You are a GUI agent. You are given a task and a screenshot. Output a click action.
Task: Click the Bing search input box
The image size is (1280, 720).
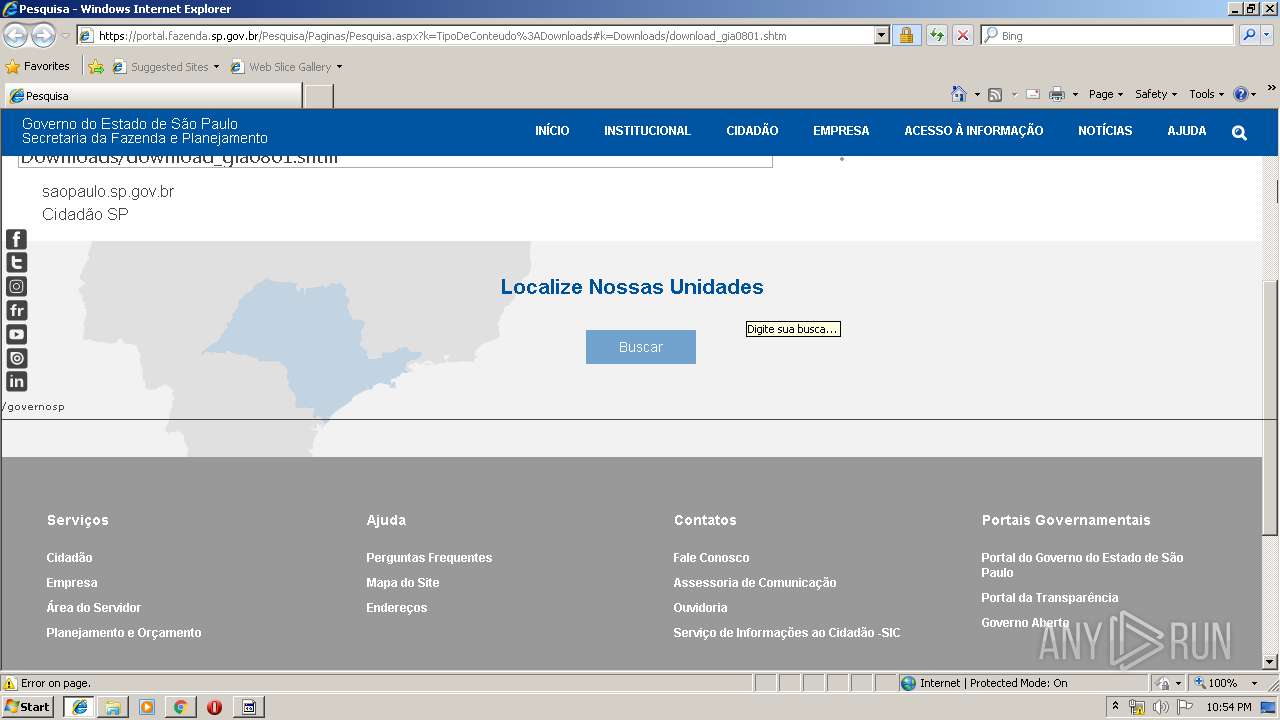(1108, 35)
